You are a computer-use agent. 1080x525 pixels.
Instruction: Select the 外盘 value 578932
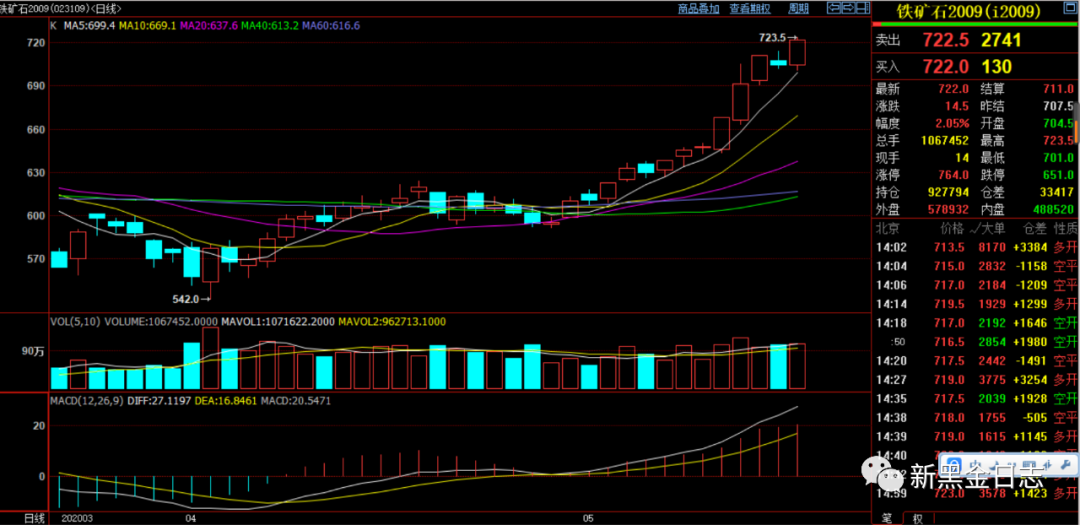pos(946,209)
